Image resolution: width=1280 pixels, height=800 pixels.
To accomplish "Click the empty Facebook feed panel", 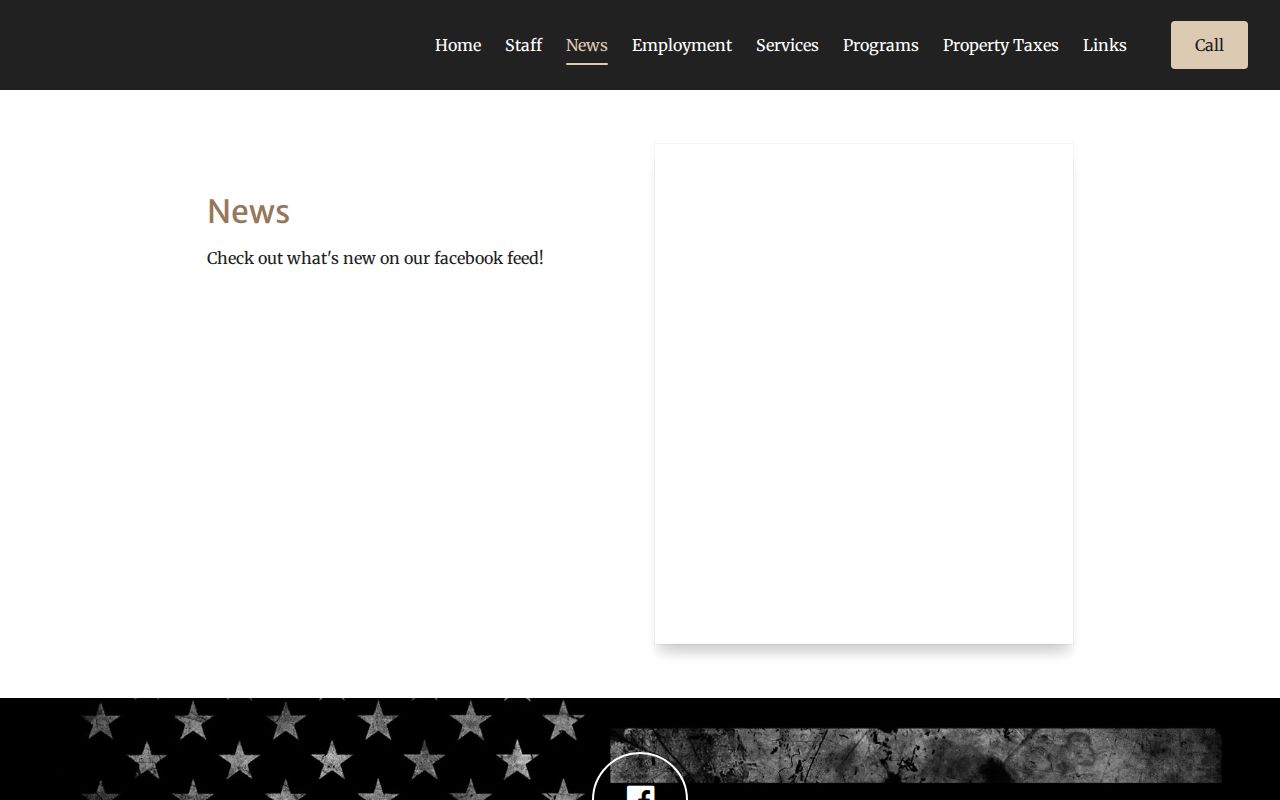I will (x=864, y=394).
